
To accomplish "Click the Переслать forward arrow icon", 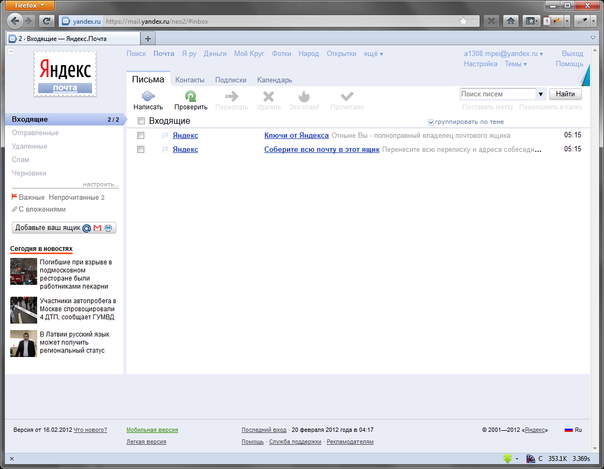I will click(232, 96).
